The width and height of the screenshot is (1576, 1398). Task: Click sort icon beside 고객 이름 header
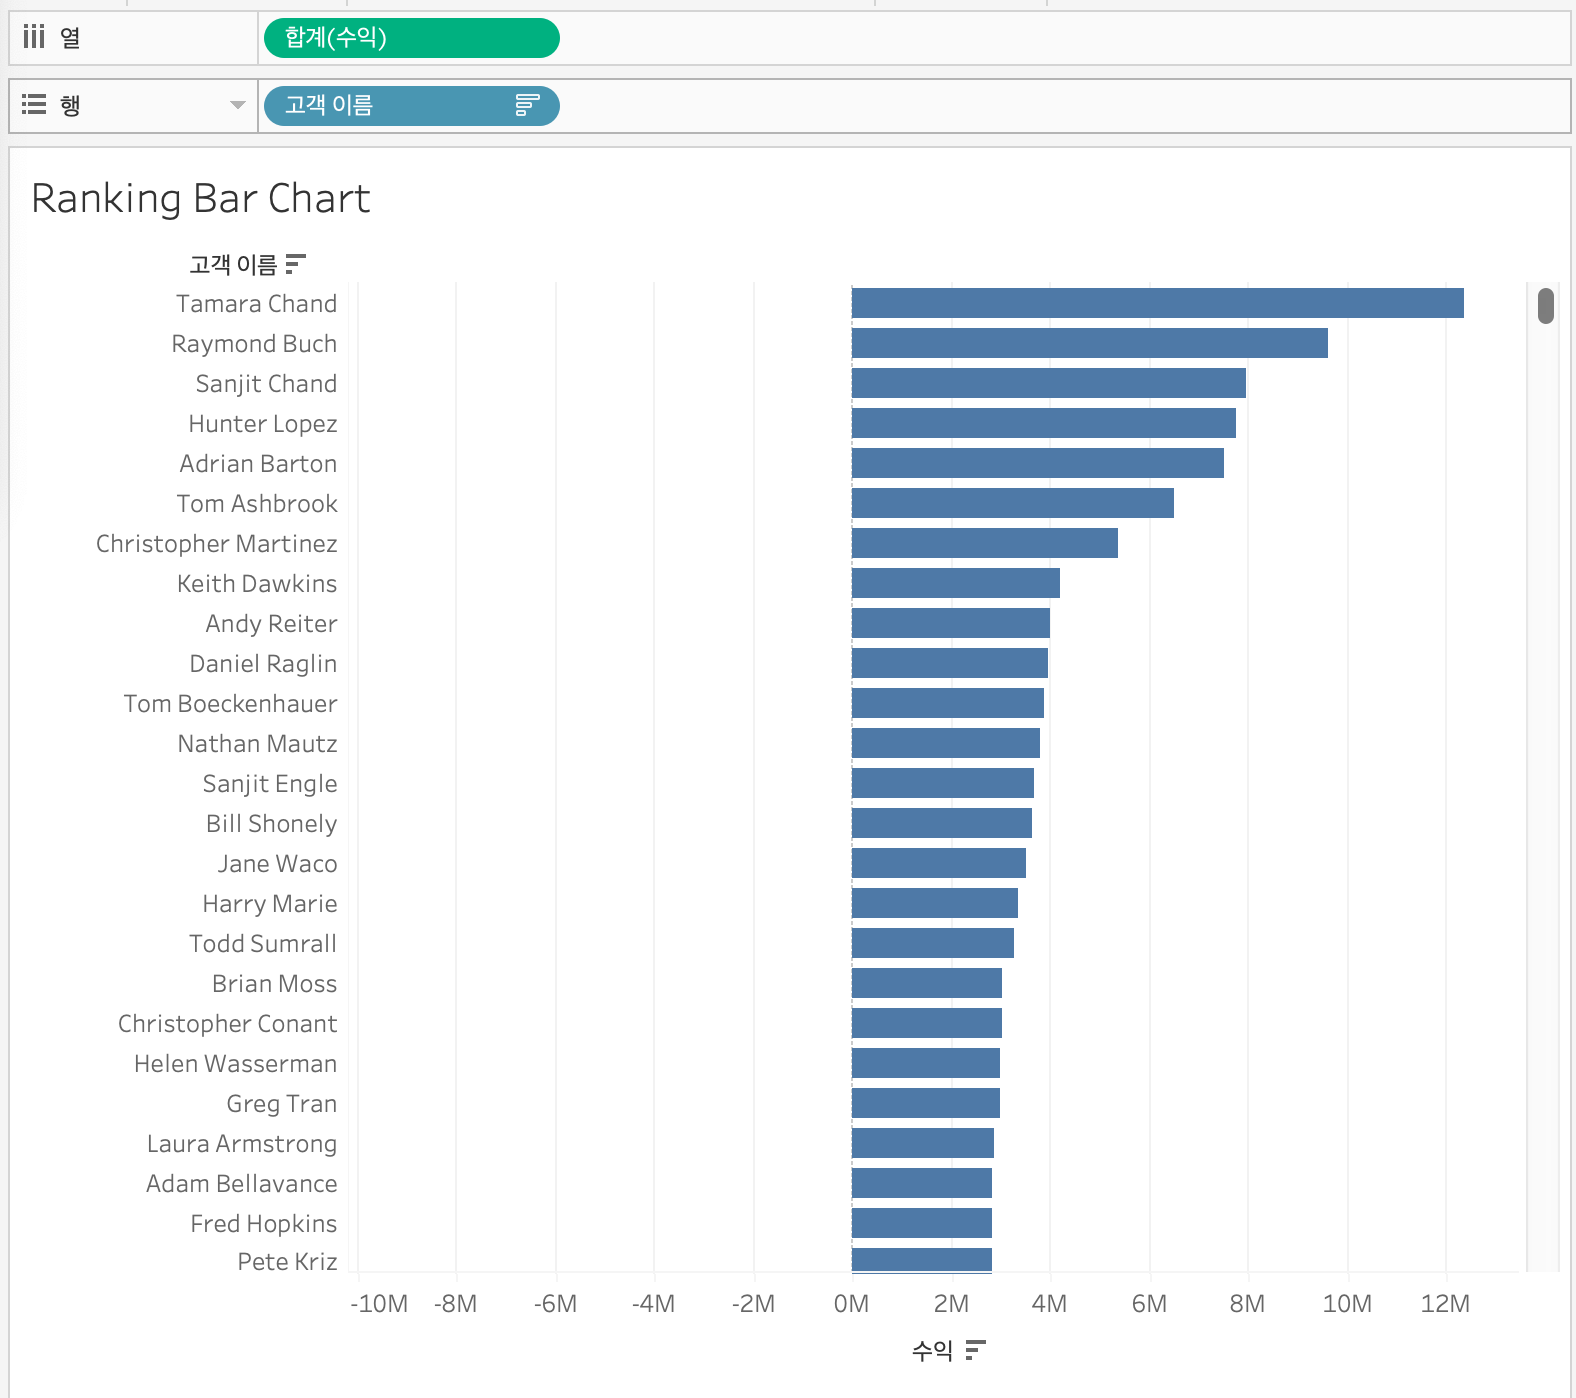[295, 264]
